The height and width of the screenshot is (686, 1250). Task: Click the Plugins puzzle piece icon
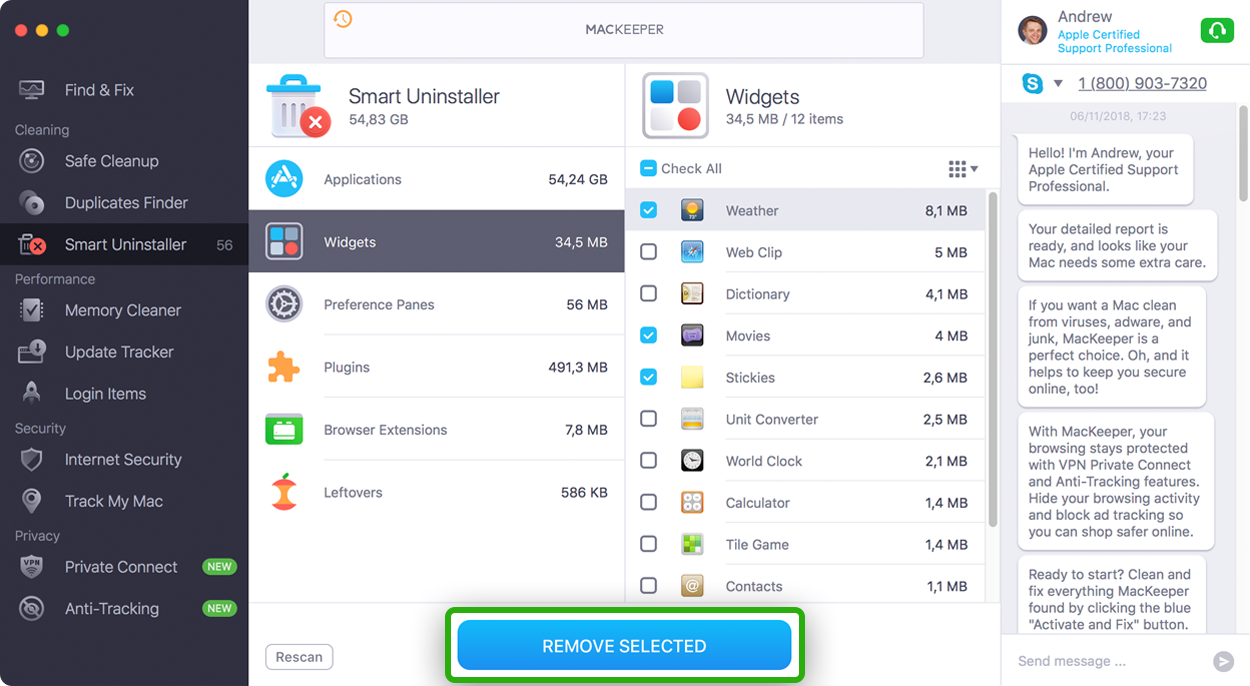[284, 367]
